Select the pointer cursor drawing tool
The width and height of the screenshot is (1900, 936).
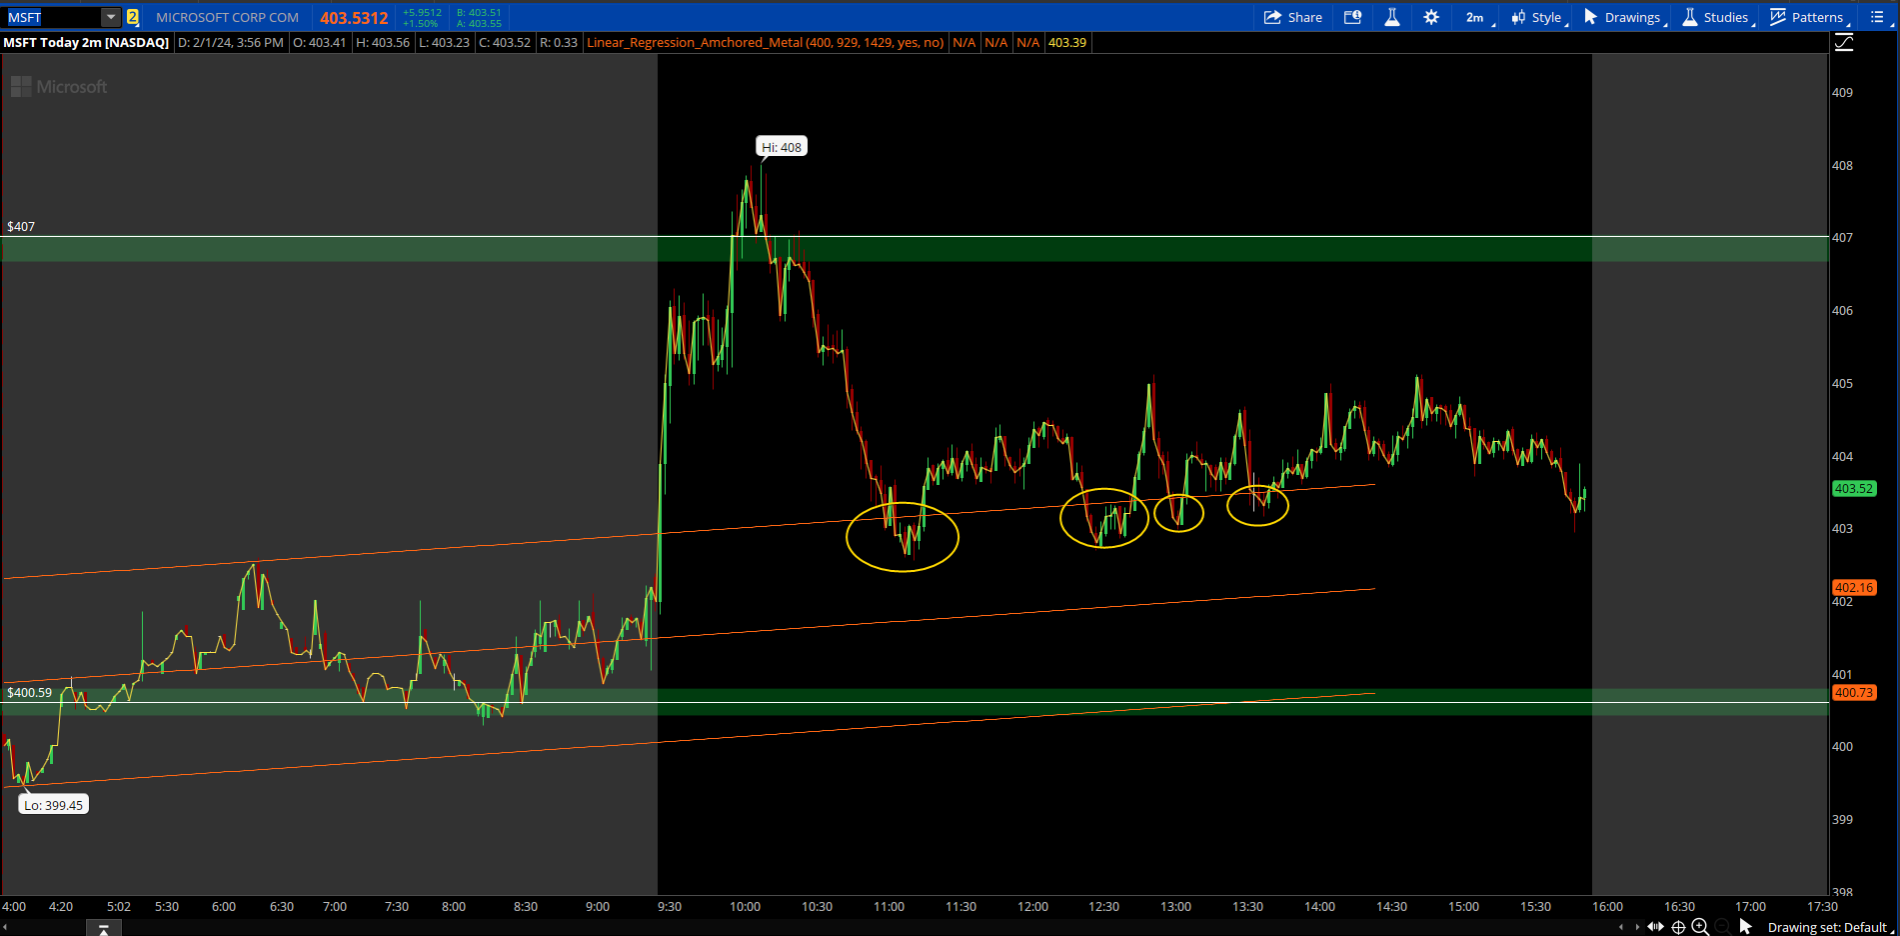1745,927
